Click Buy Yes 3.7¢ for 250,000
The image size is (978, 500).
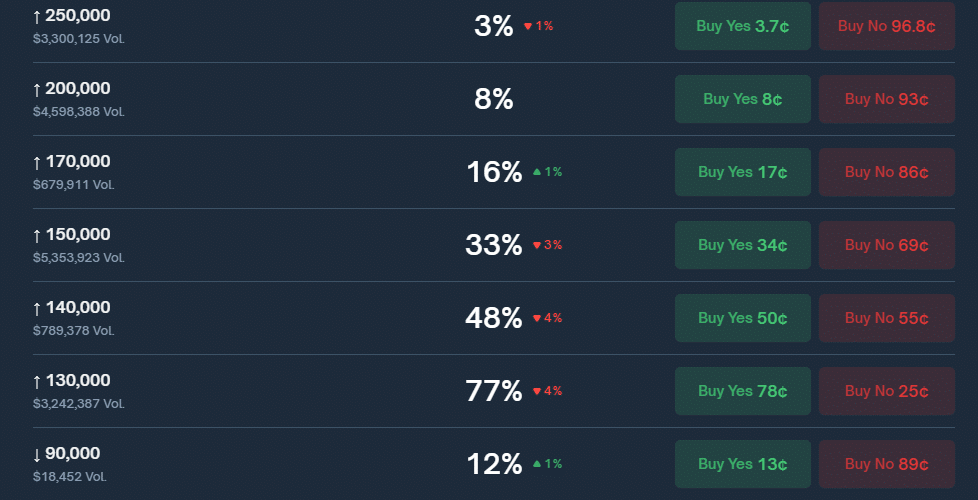[x=742, y=26]
